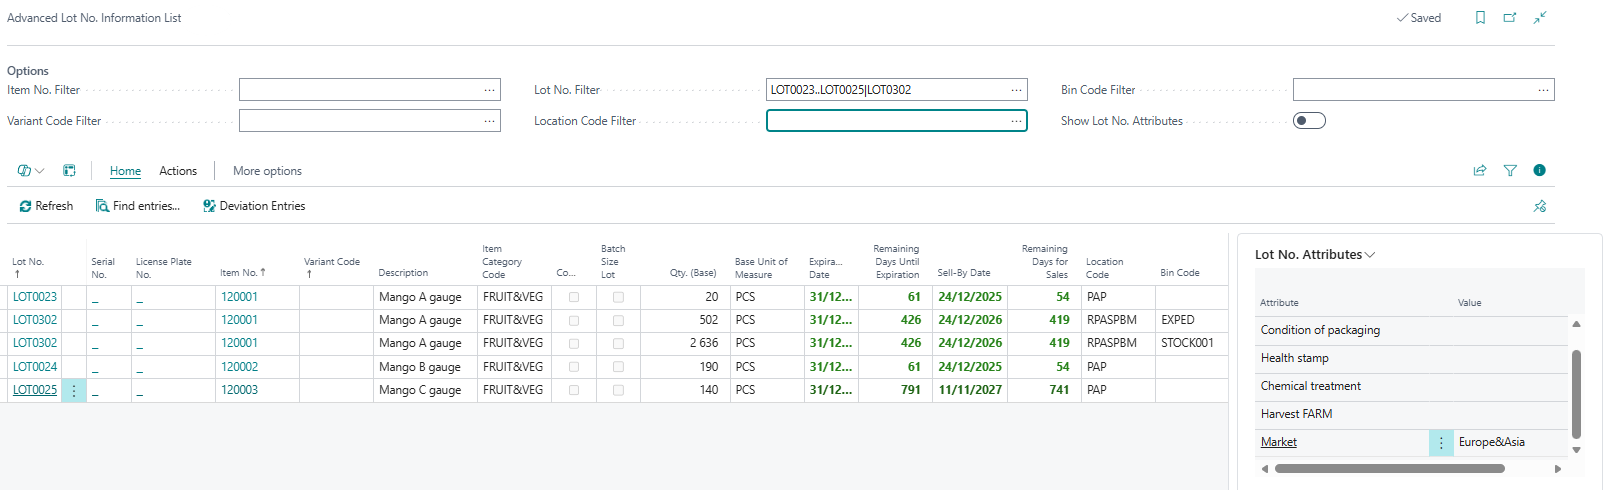Open Deviation Entries action

click(254, 206)
